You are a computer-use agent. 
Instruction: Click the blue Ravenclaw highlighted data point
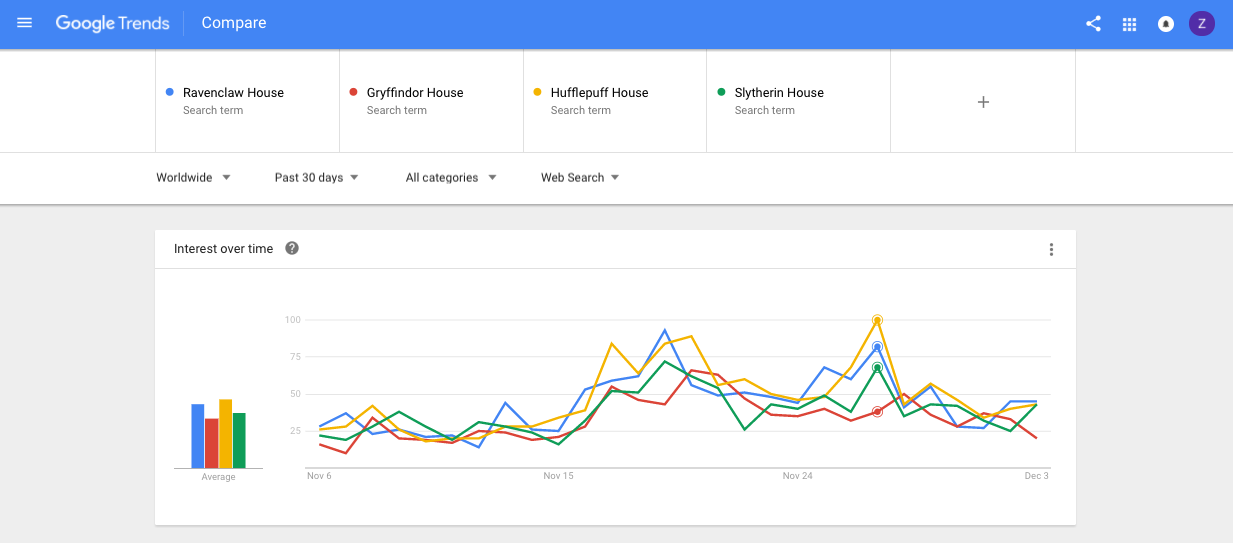click(x=877, y=347)
